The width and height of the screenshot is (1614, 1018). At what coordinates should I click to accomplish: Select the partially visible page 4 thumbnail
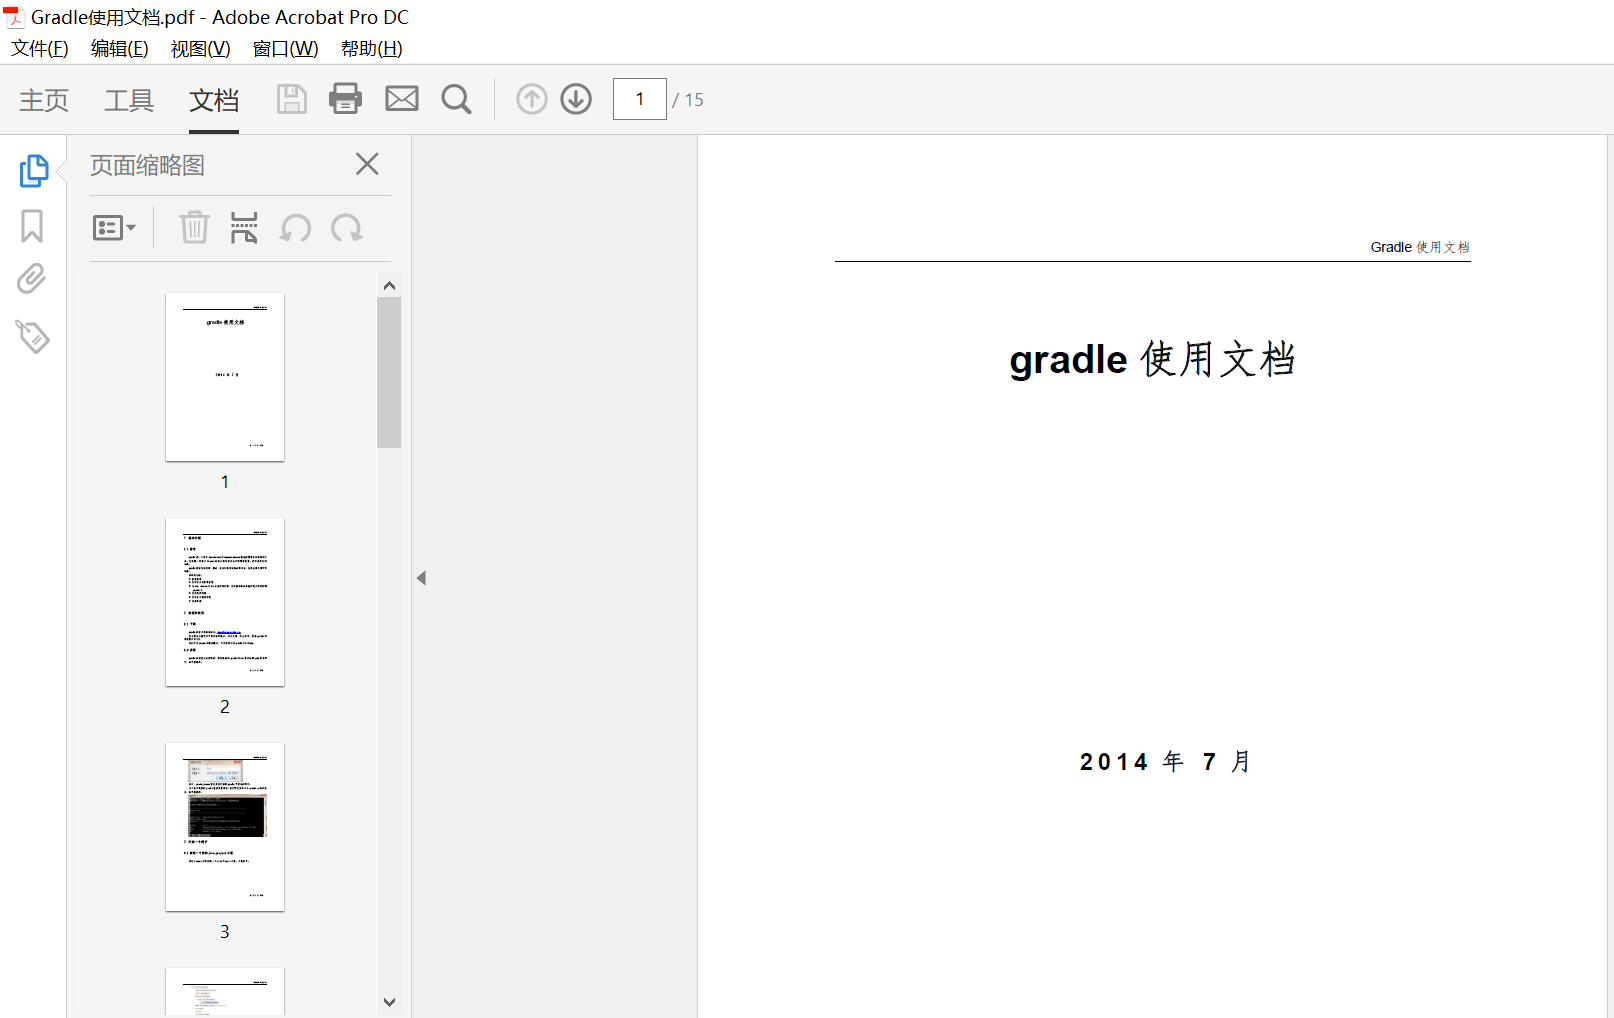coord(225,992)
